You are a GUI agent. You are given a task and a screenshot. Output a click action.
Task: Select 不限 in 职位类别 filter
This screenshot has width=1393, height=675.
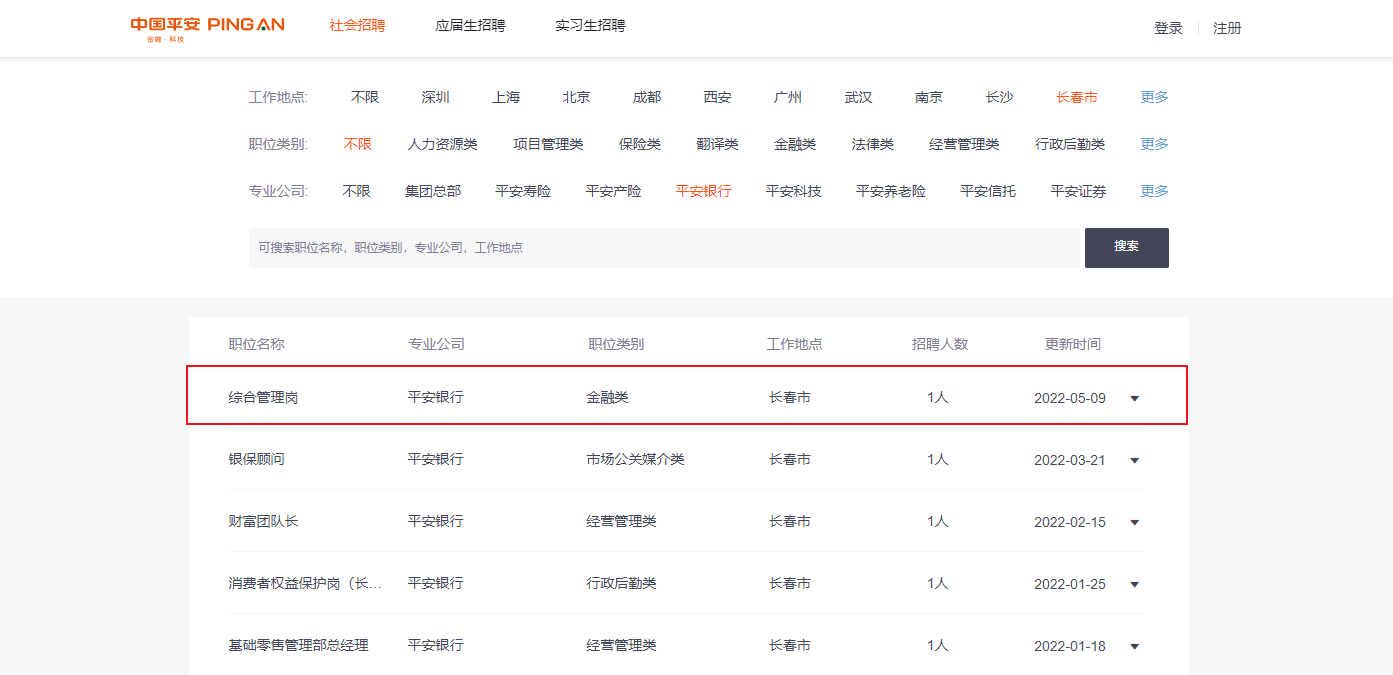358,144
